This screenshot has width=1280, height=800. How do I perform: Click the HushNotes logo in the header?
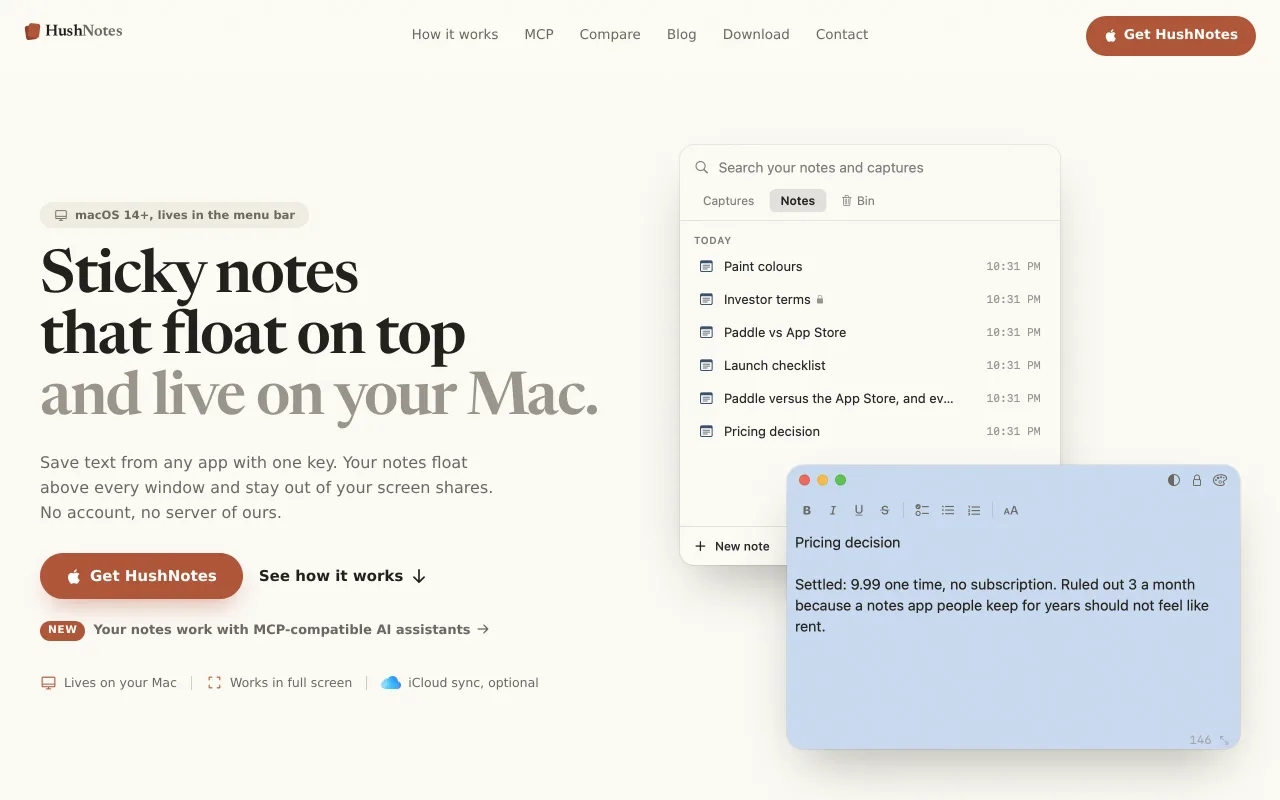(x=74, y=31)
